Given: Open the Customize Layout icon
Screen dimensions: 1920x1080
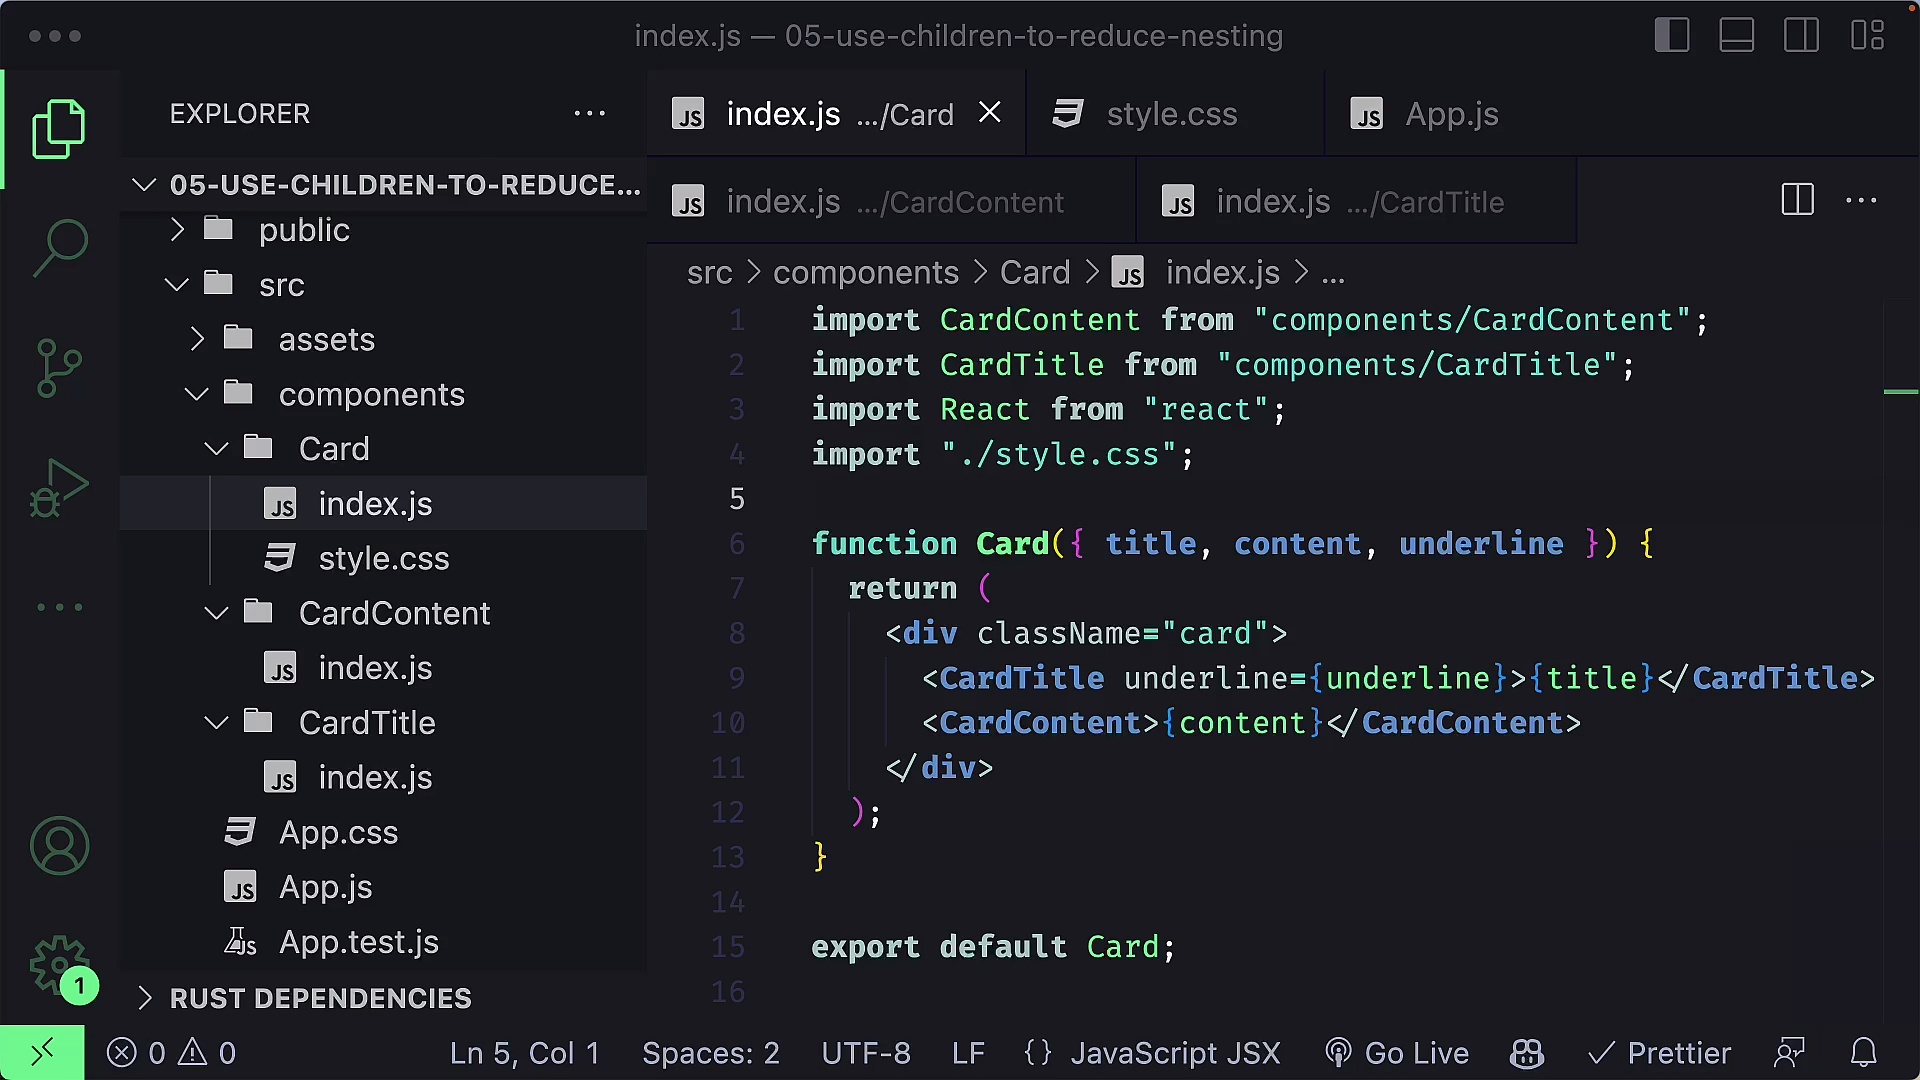Looking at the screenshot, I should click(x=1867, y=36).
